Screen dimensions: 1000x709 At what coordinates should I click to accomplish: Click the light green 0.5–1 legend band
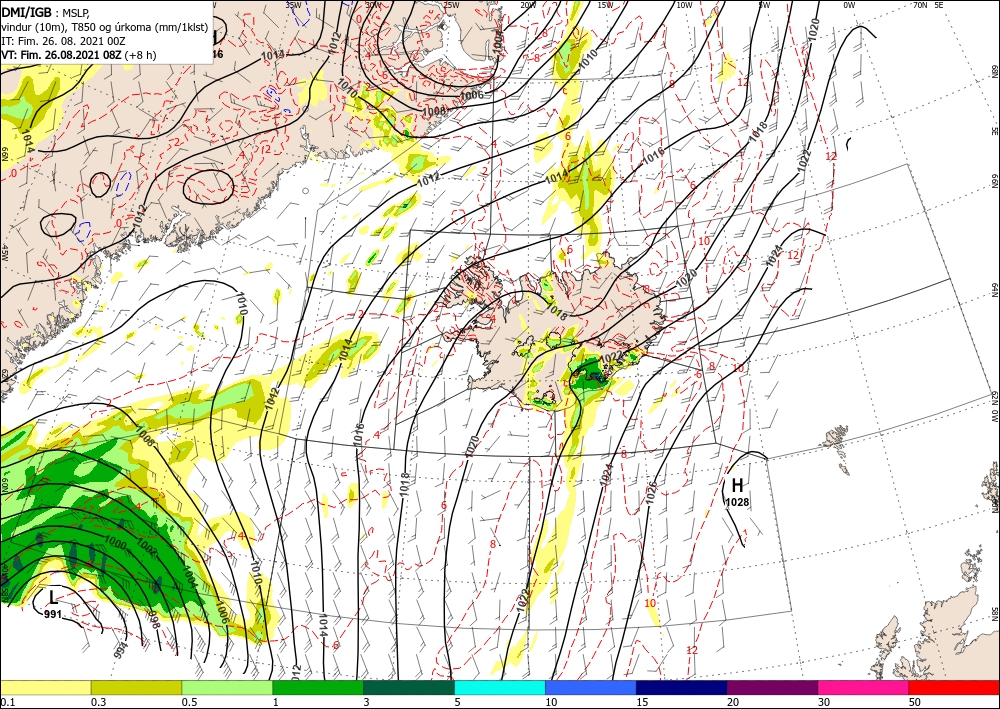click(227, 688)
